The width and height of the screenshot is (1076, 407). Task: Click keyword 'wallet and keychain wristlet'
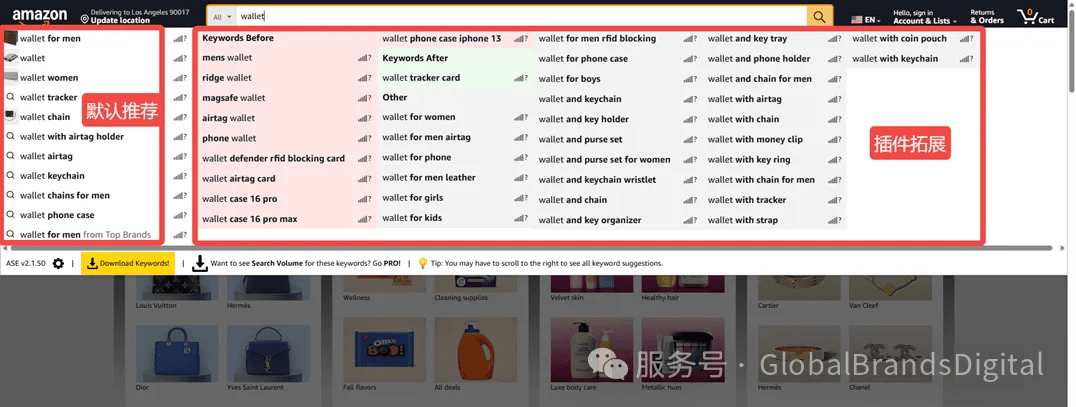click(x=597, y=180)
